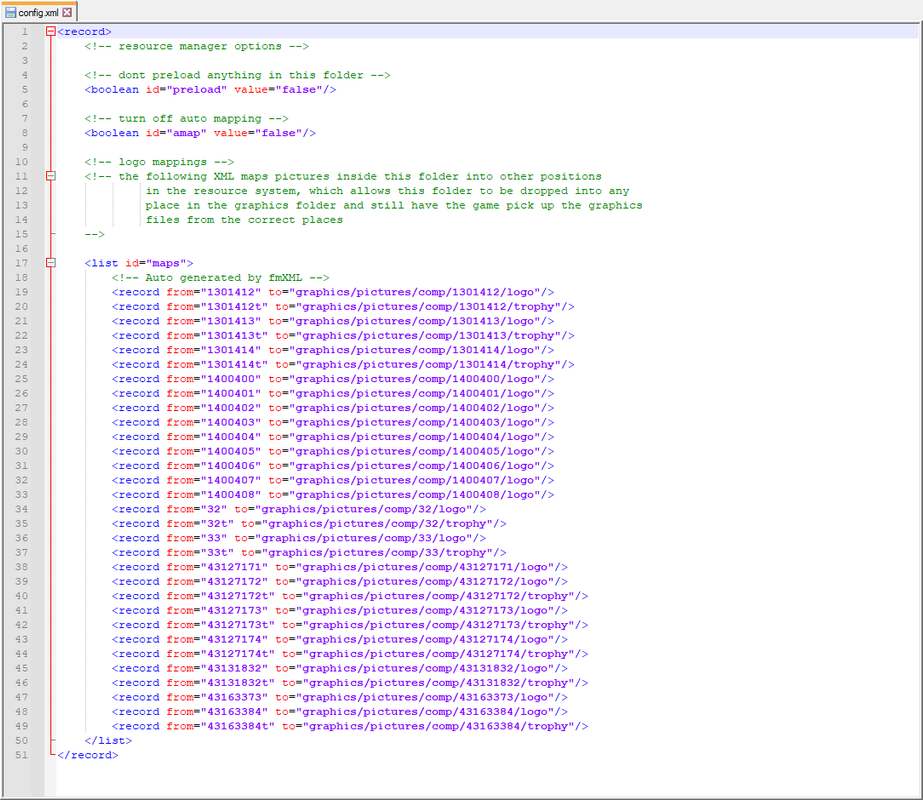Viewport: 923px width, 800px height.
Task: Click the record from="43127171" line
Action: coord(340,567)
